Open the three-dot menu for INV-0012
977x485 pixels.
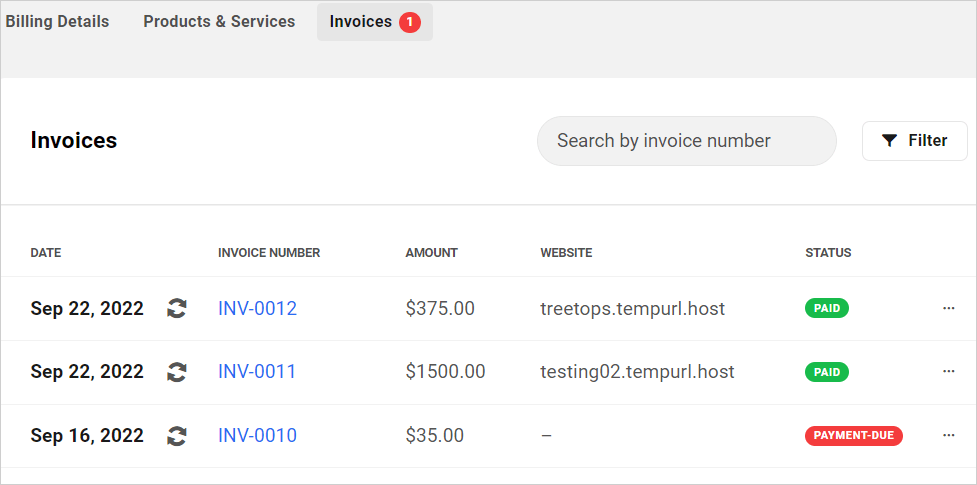click(x=949, y=308)
